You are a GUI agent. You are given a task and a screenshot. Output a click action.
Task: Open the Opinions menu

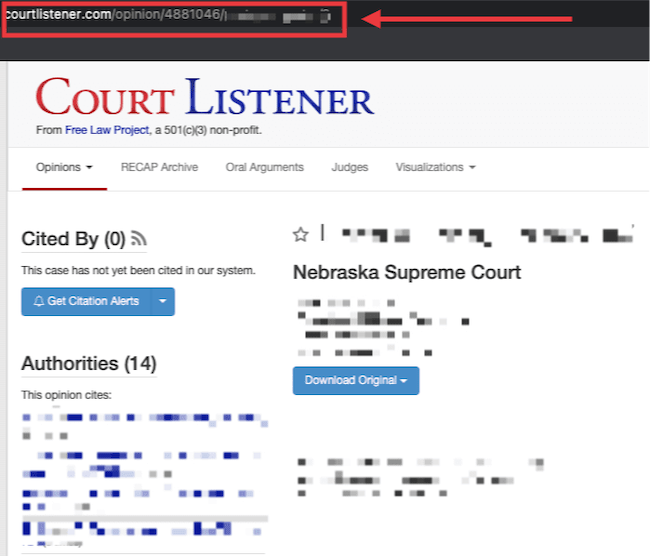click(x=64, y=167)
